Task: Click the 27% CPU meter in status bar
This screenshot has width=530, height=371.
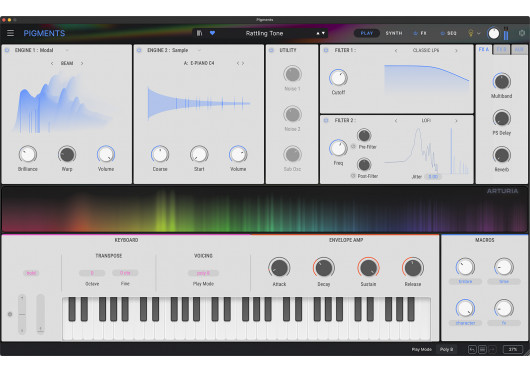Action: click(513, 349)
